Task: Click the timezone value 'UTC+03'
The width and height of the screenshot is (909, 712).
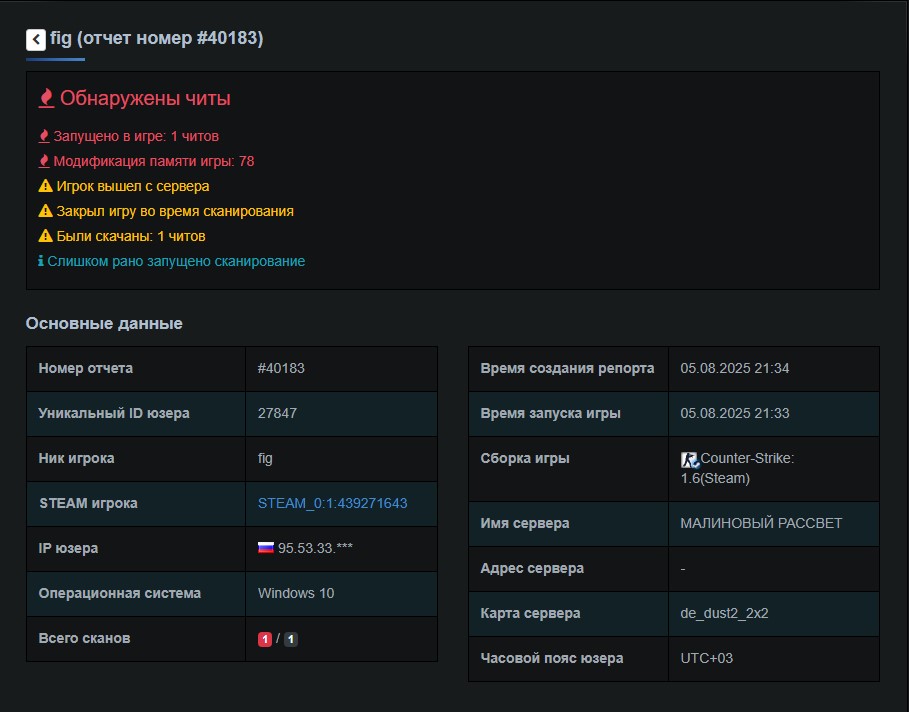Action: [x=707, y=658]
